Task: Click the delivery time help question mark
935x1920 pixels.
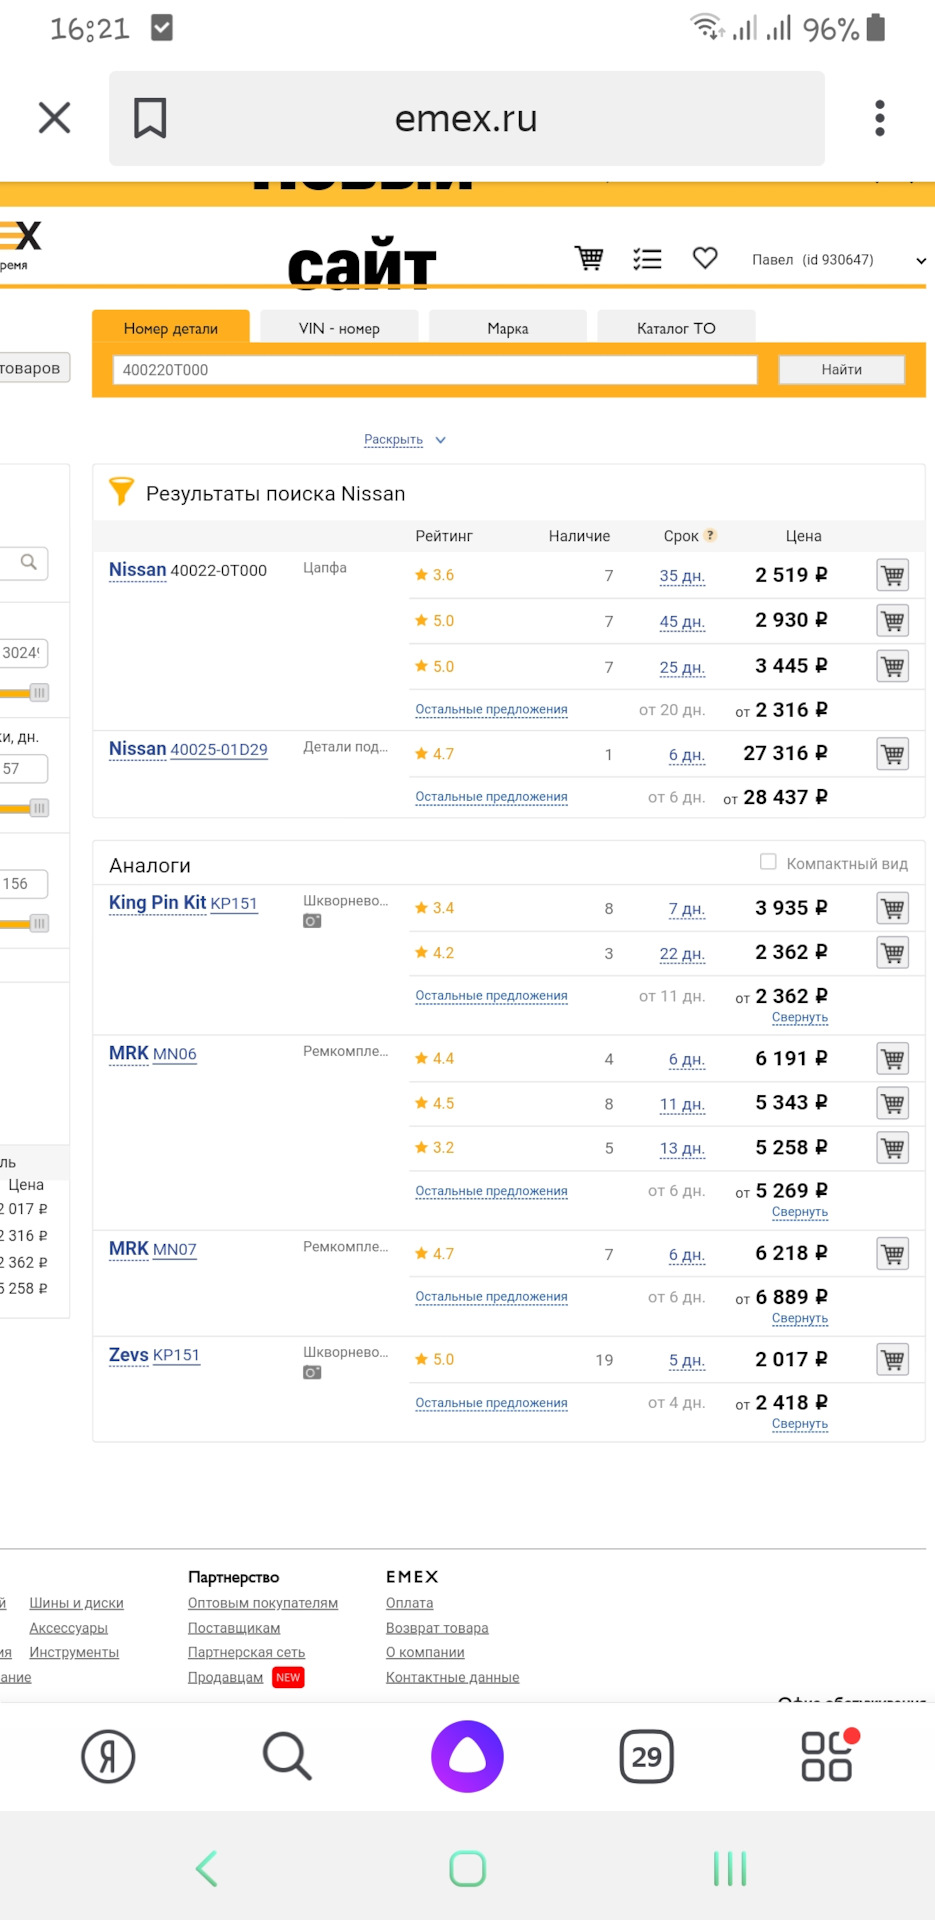Action: coord(710,535)
